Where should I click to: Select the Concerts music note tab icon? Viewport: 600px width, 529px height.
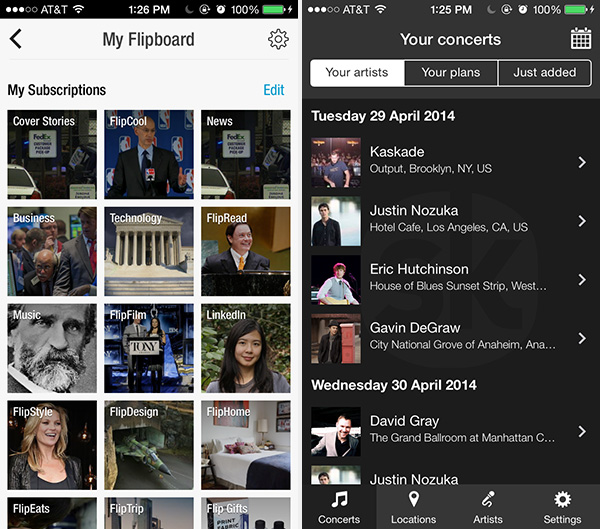point(339,499)
